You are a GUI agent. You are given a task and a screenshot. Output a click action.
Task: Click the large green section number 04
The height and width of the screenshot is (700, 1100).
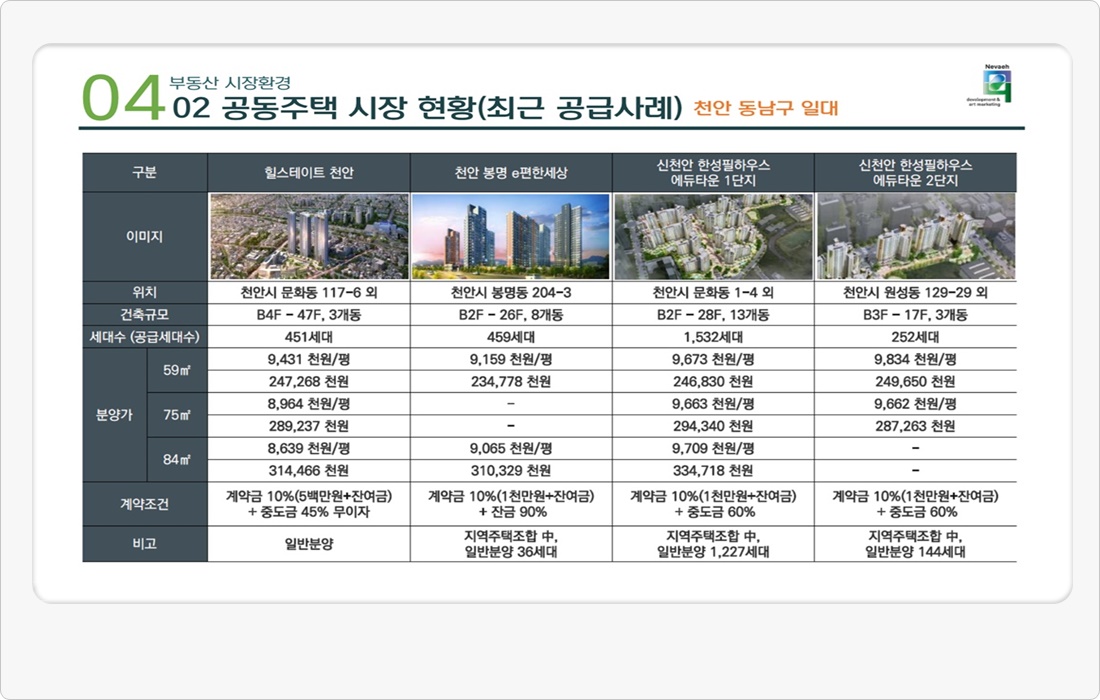[123, 98]
